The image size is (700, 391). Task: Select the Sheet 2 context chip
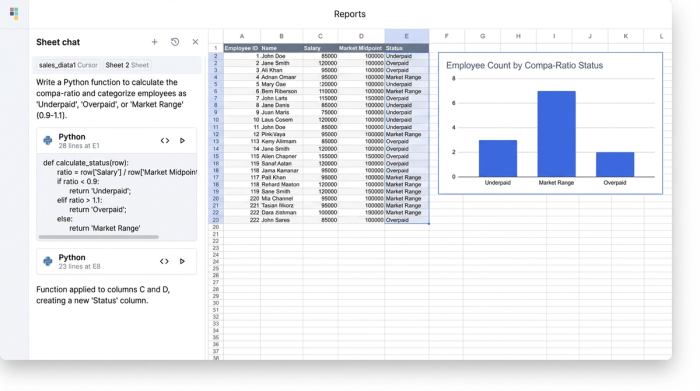click(127, 65)
